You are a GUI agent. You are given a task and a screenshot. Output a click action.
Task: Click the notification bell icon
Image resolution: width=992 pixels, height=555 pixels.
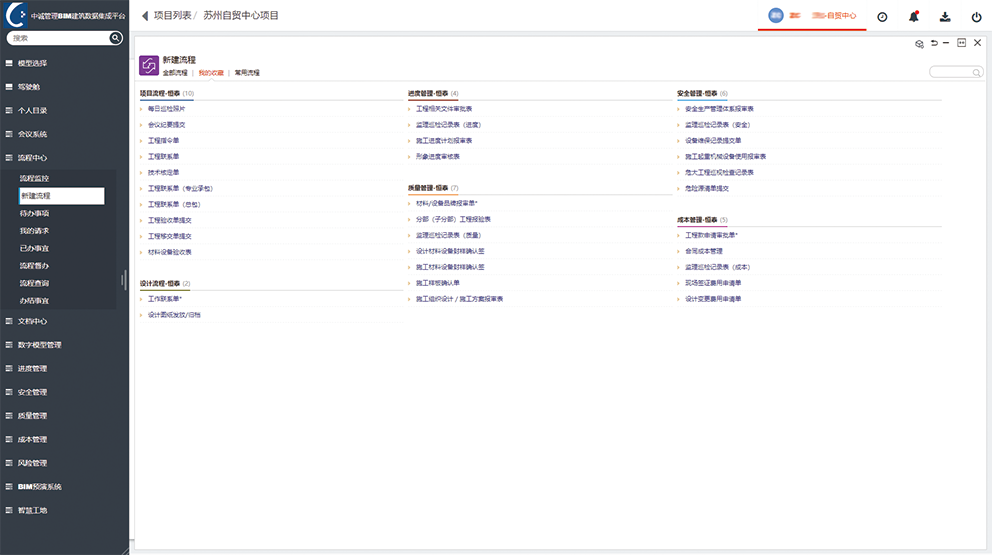coord(914,16)
